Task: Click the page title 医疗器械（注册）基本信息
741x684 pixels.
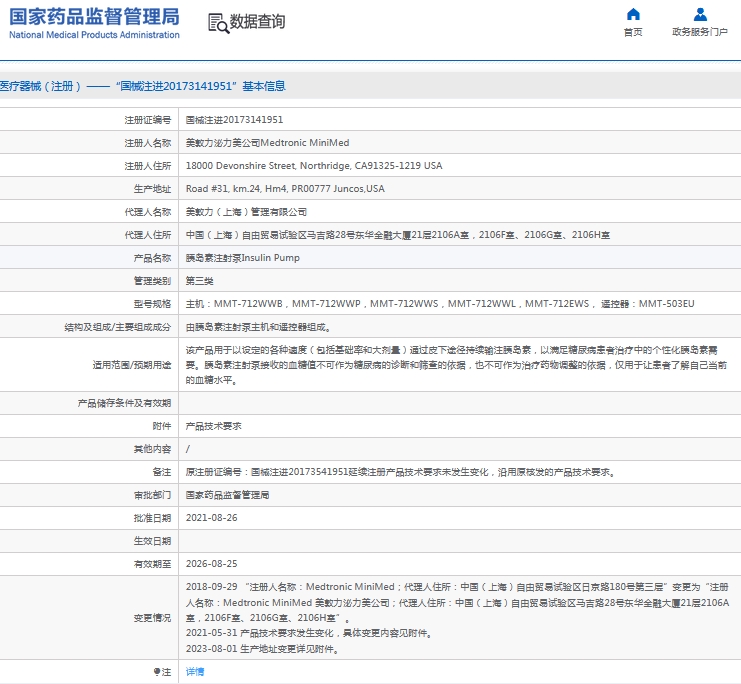Action: pos(142,86)
